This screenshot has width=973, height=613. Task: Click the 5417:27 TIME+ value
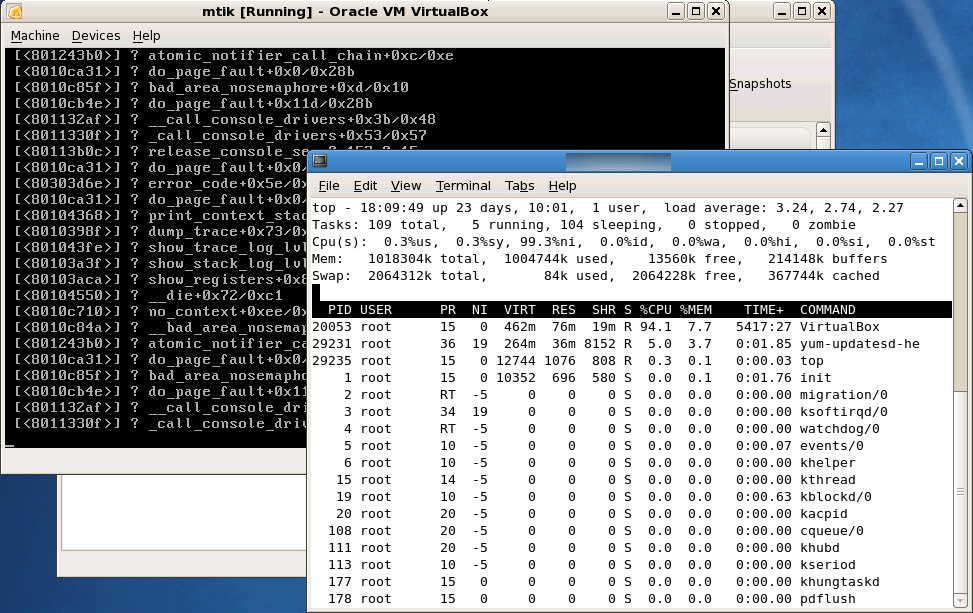[764, 327]
